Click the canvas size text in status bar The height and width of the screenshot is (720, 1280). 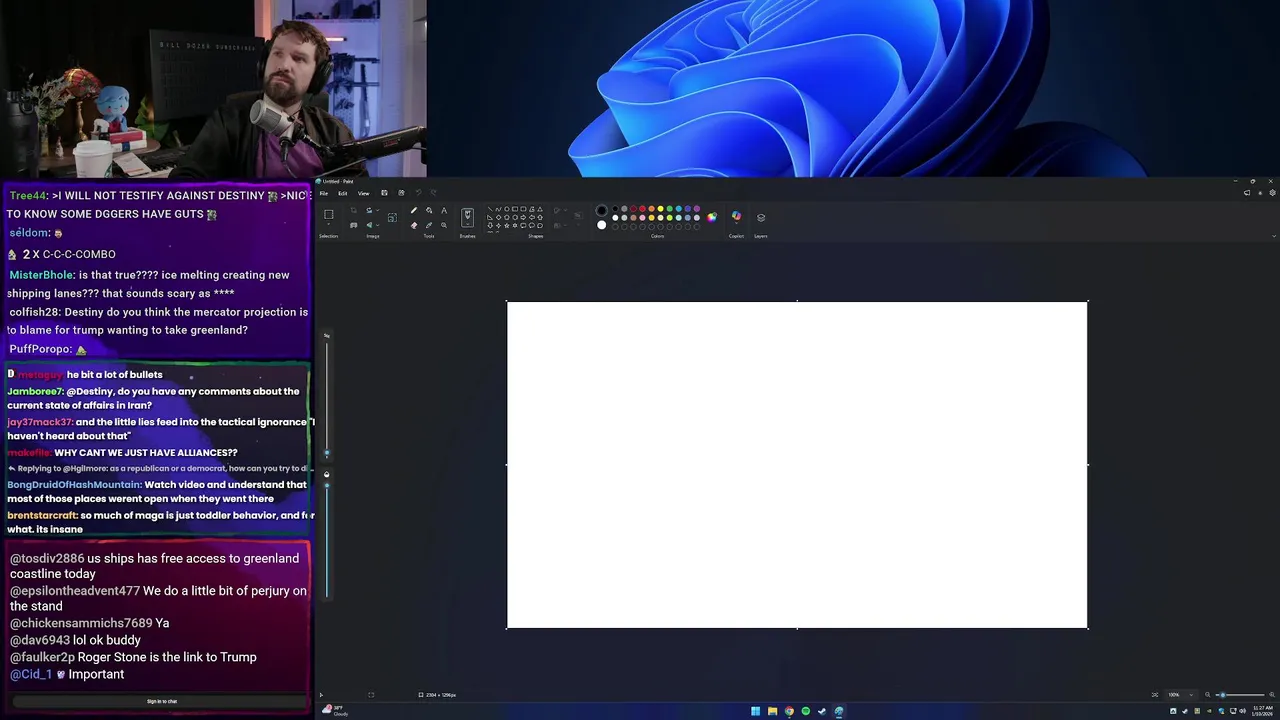[441, 695]
